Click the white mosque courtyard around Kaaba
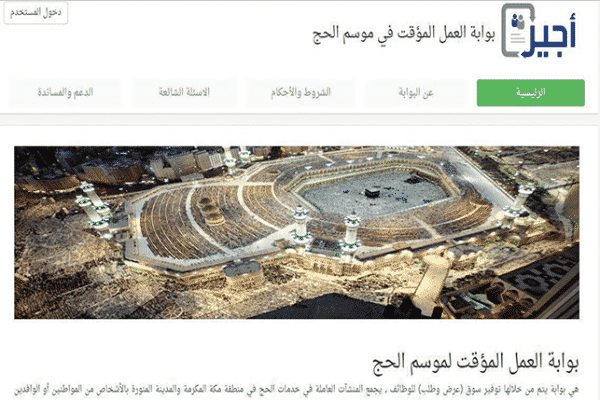The width and height of the screenshot is (600, 400). point(375,195)
